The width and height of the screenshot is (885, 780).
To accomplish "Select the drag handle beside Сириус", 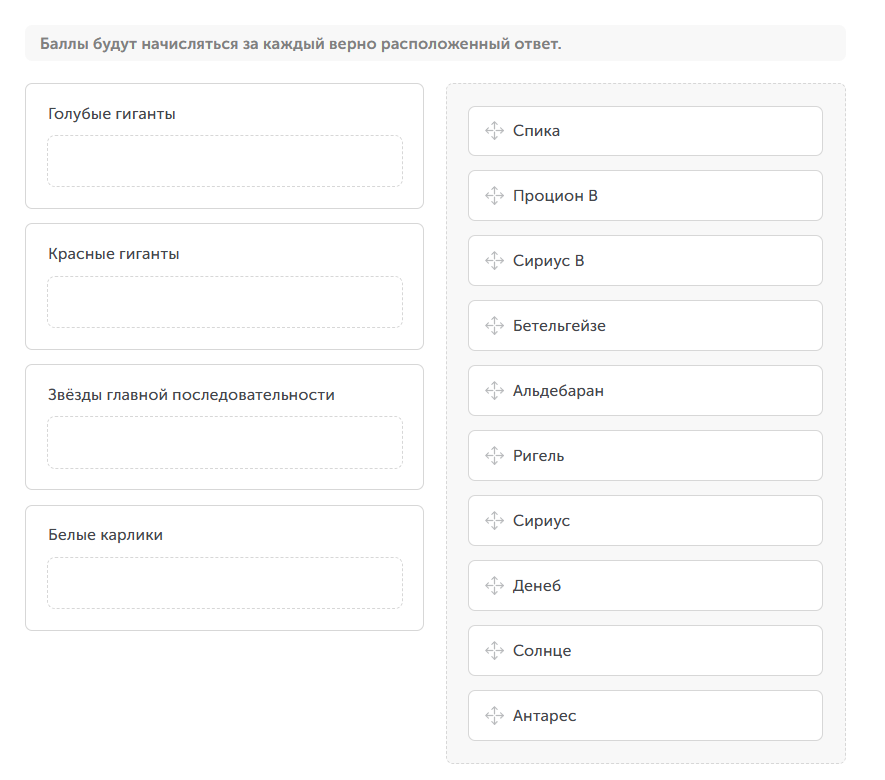I will [x=494, y=521].
